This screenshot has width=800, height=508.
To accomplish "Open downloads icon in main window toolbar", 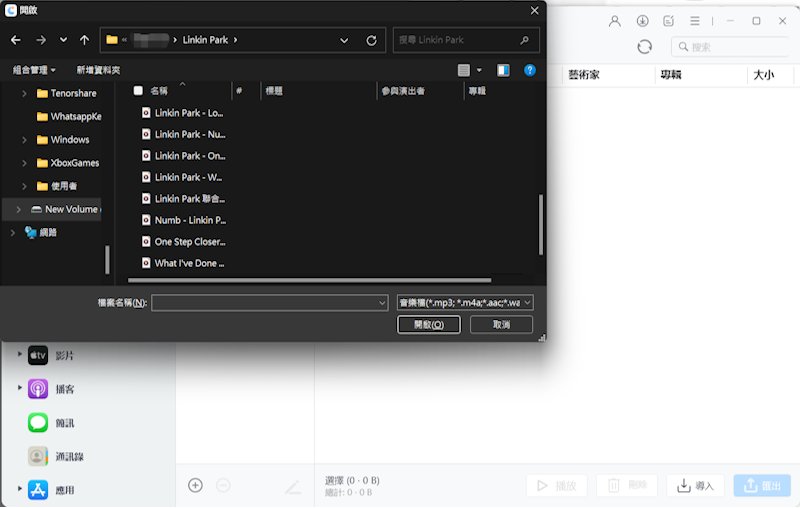I will click(642, 21).
